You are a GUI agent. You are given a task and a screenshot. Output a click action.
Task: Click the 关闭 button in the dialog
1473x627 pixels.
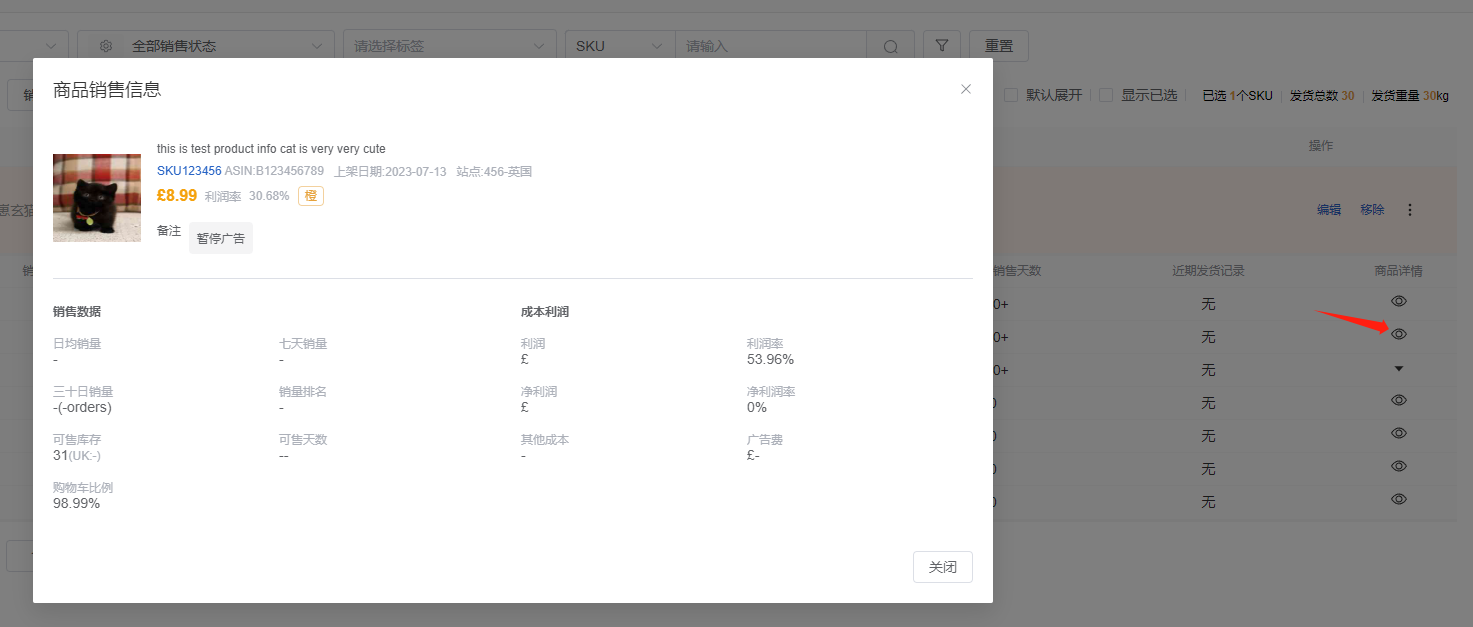[x=942, y=567]
